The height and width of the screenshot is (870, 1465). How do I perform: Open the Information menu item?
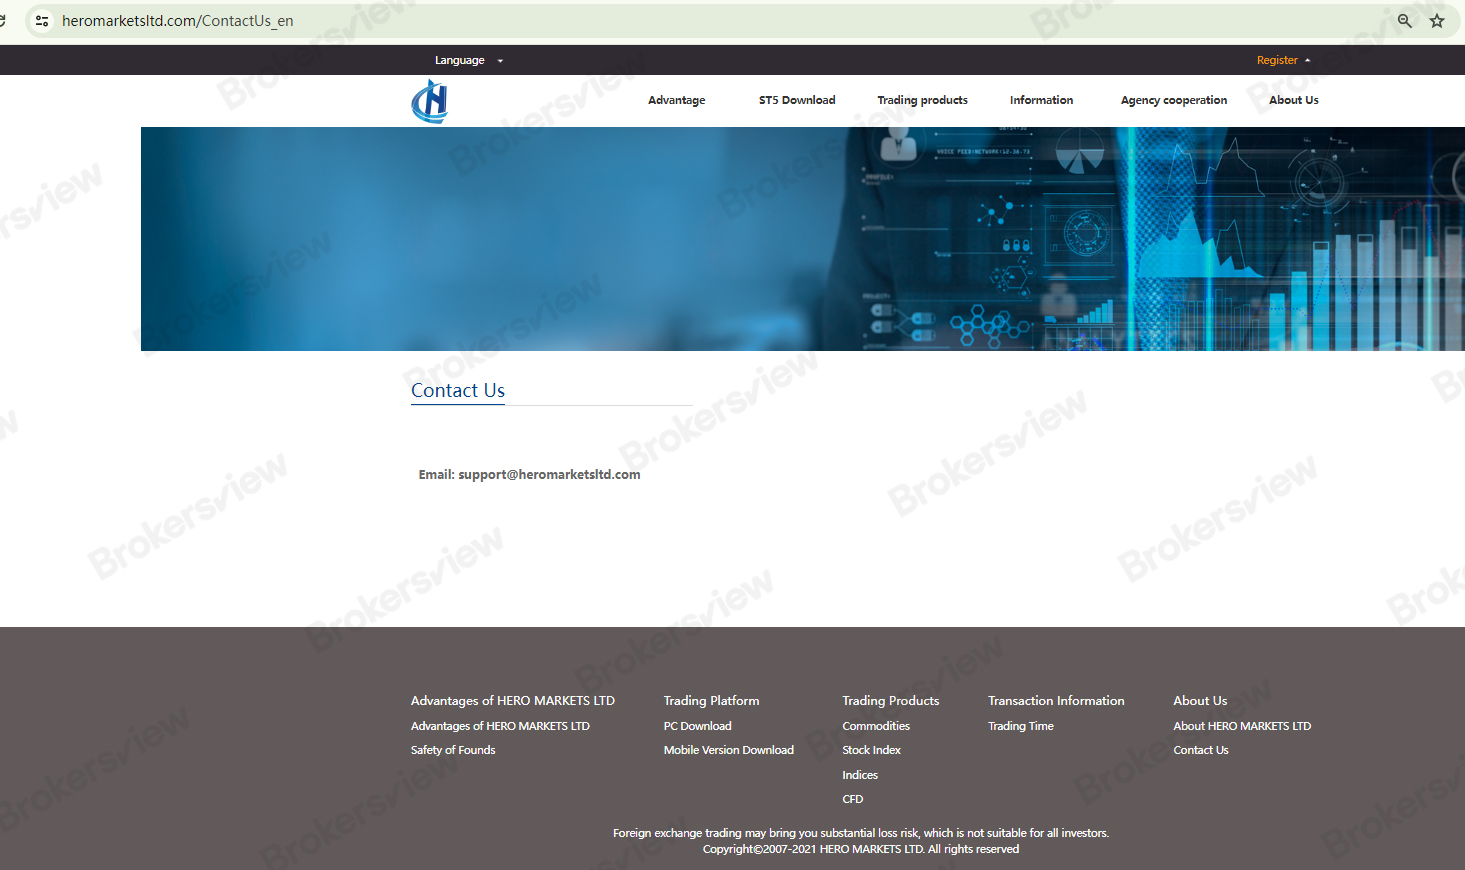pos(1041,100)
